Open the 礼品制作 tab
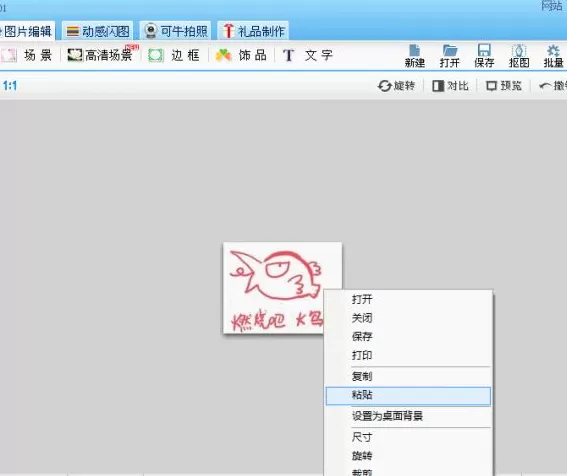Image resolution: width=567 pixels, height=476 pixels. 253,31
